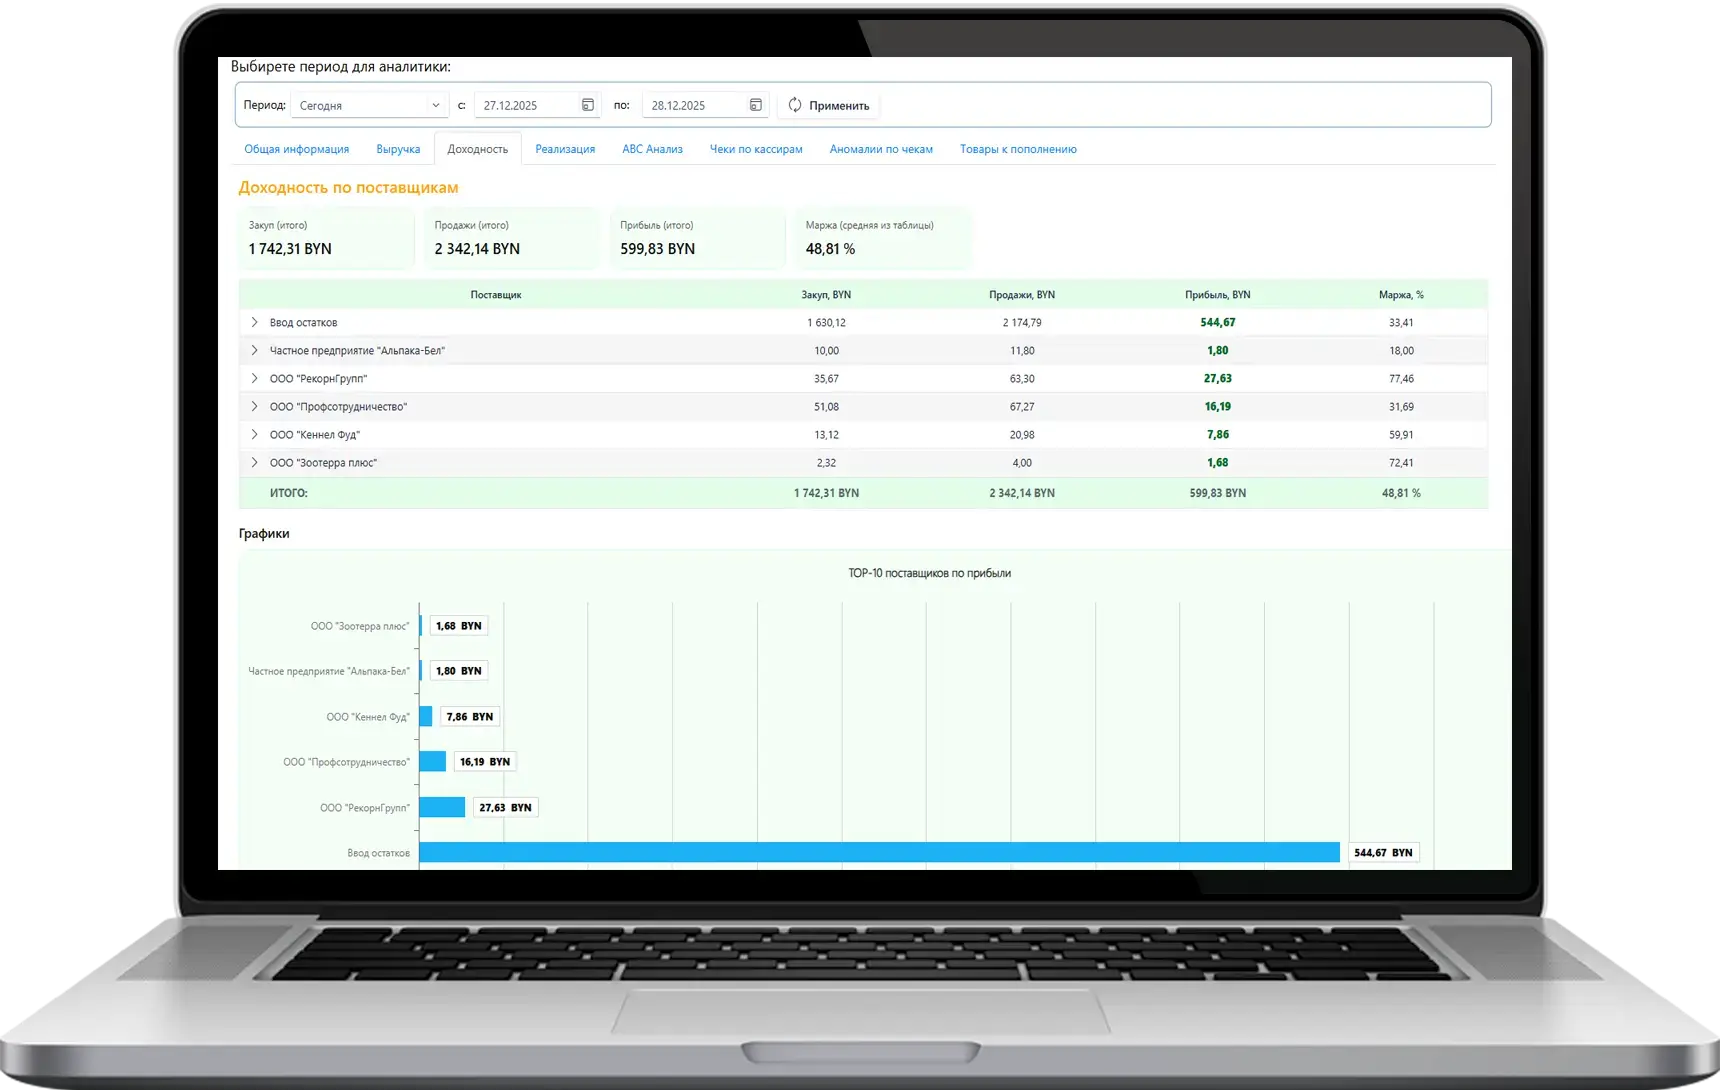Viewport: 1720px width, 1090px height.
Task: Open calendar picker for end date
Action: point(756,105)
